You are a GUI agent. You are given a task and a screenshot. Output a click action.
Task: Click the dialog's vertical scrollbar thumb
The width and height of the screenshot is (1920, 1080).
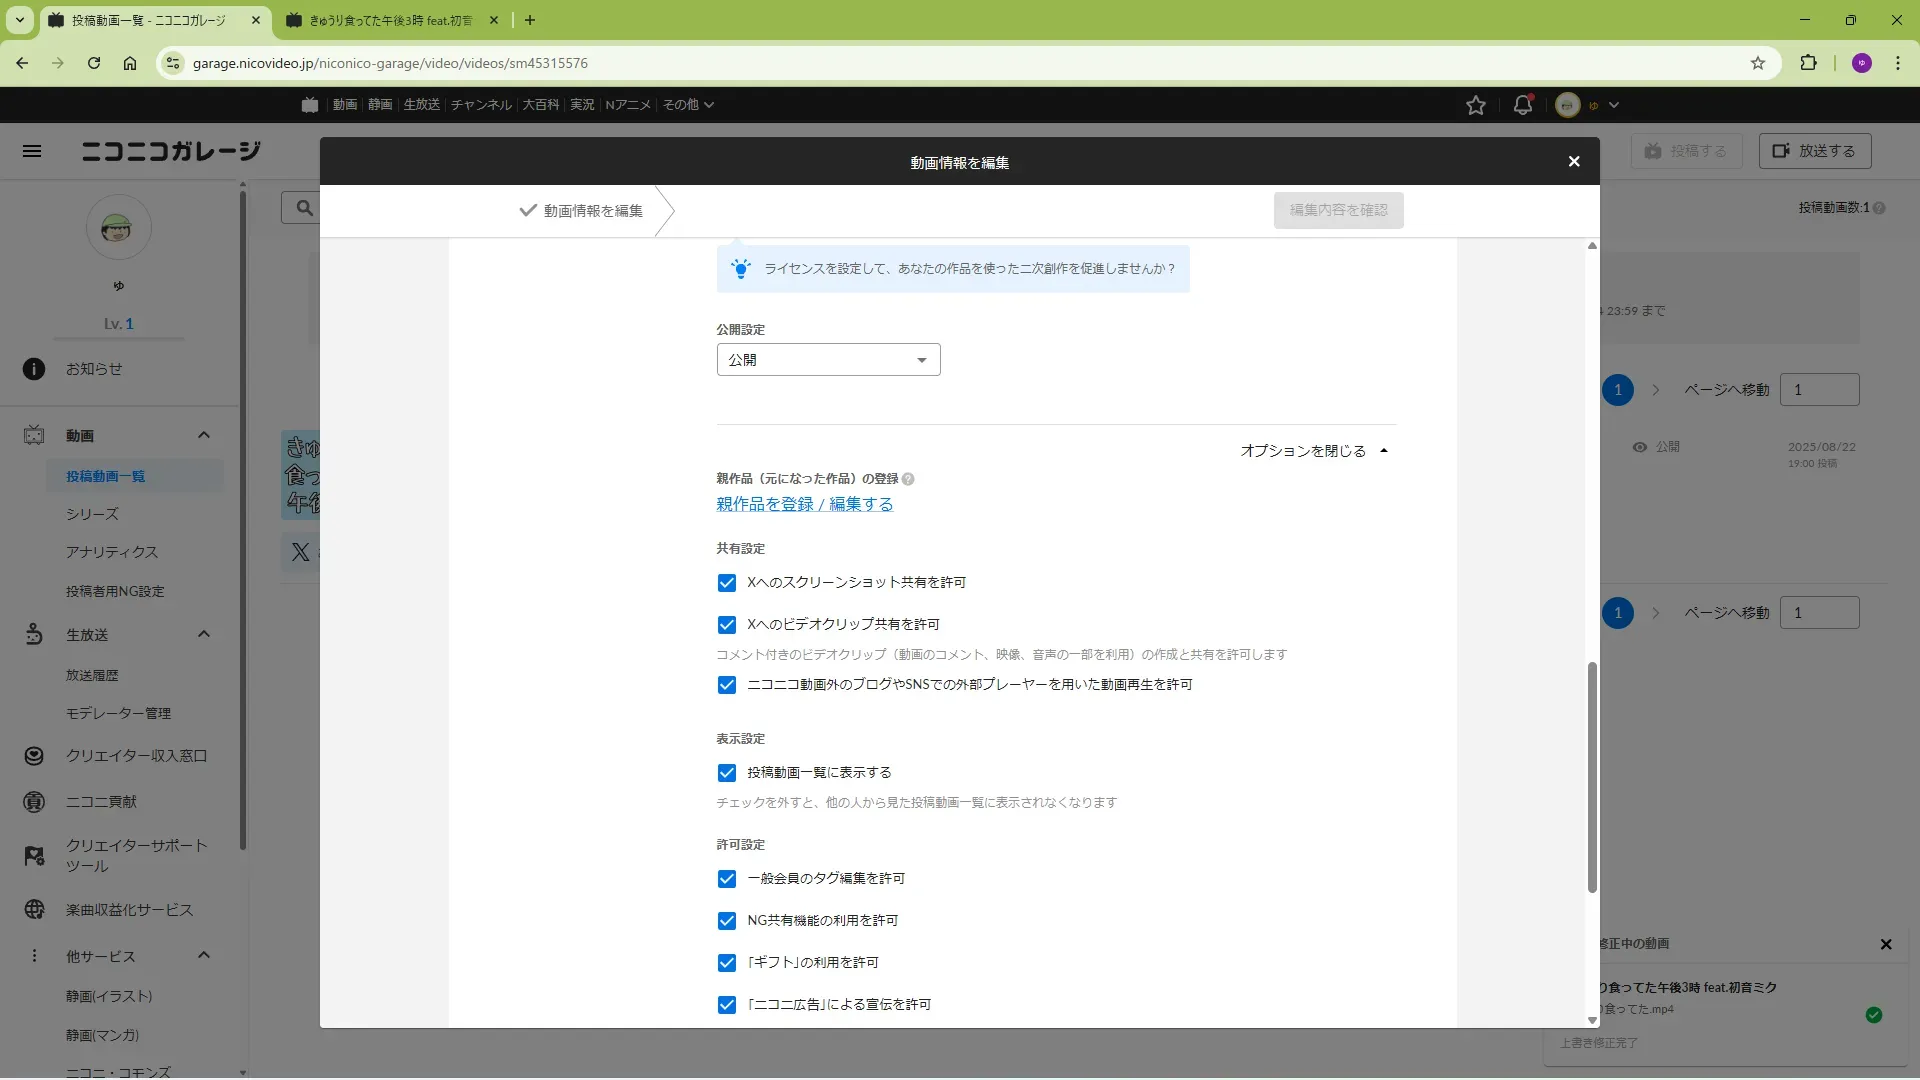[x=1592, y=777]
